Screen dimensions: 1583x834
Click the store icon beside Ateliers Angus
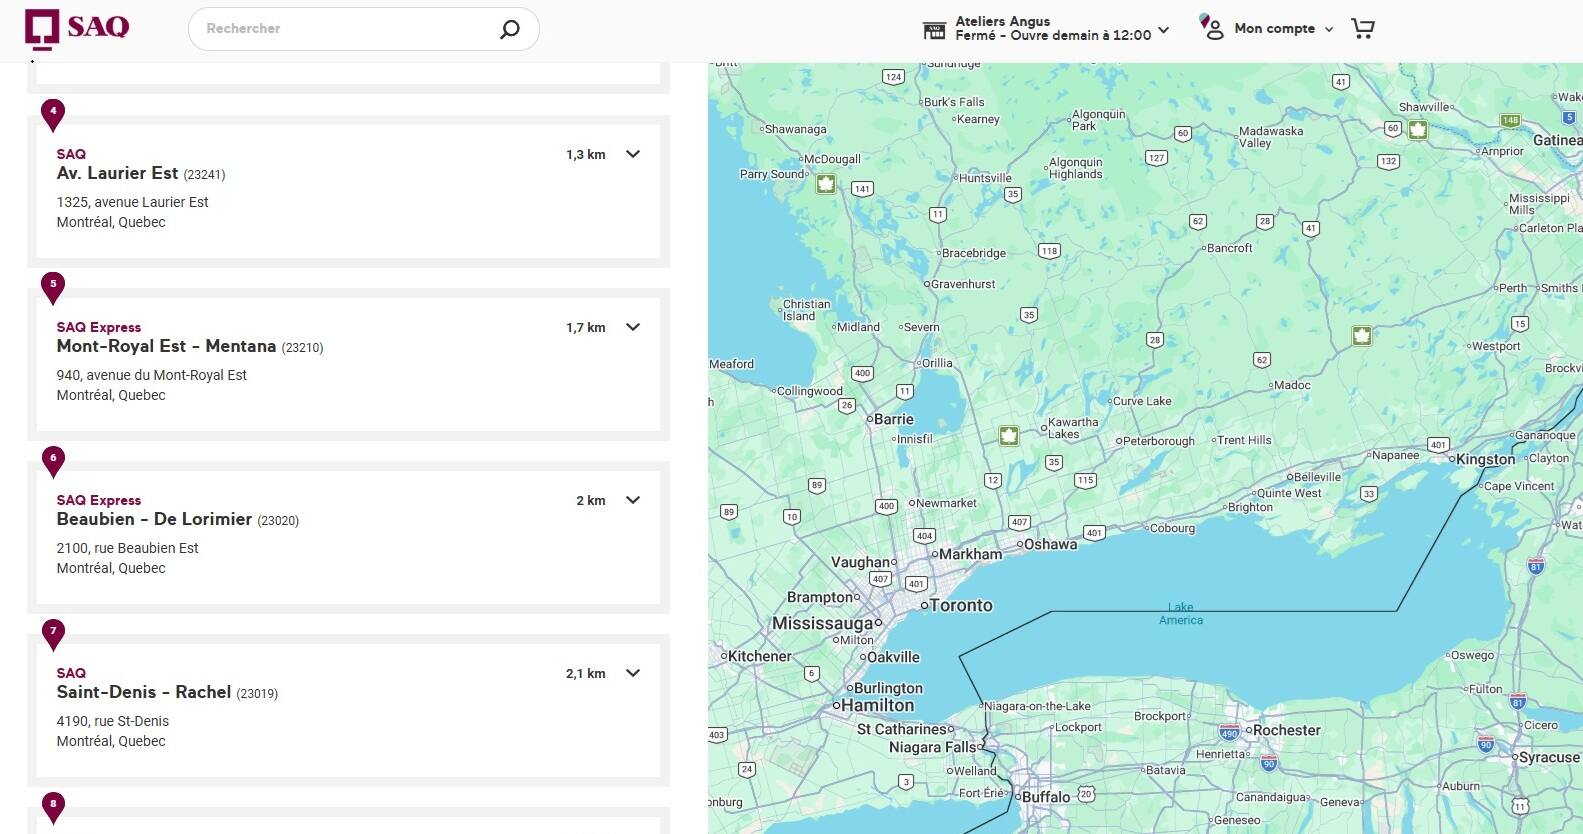pos(934,29)
